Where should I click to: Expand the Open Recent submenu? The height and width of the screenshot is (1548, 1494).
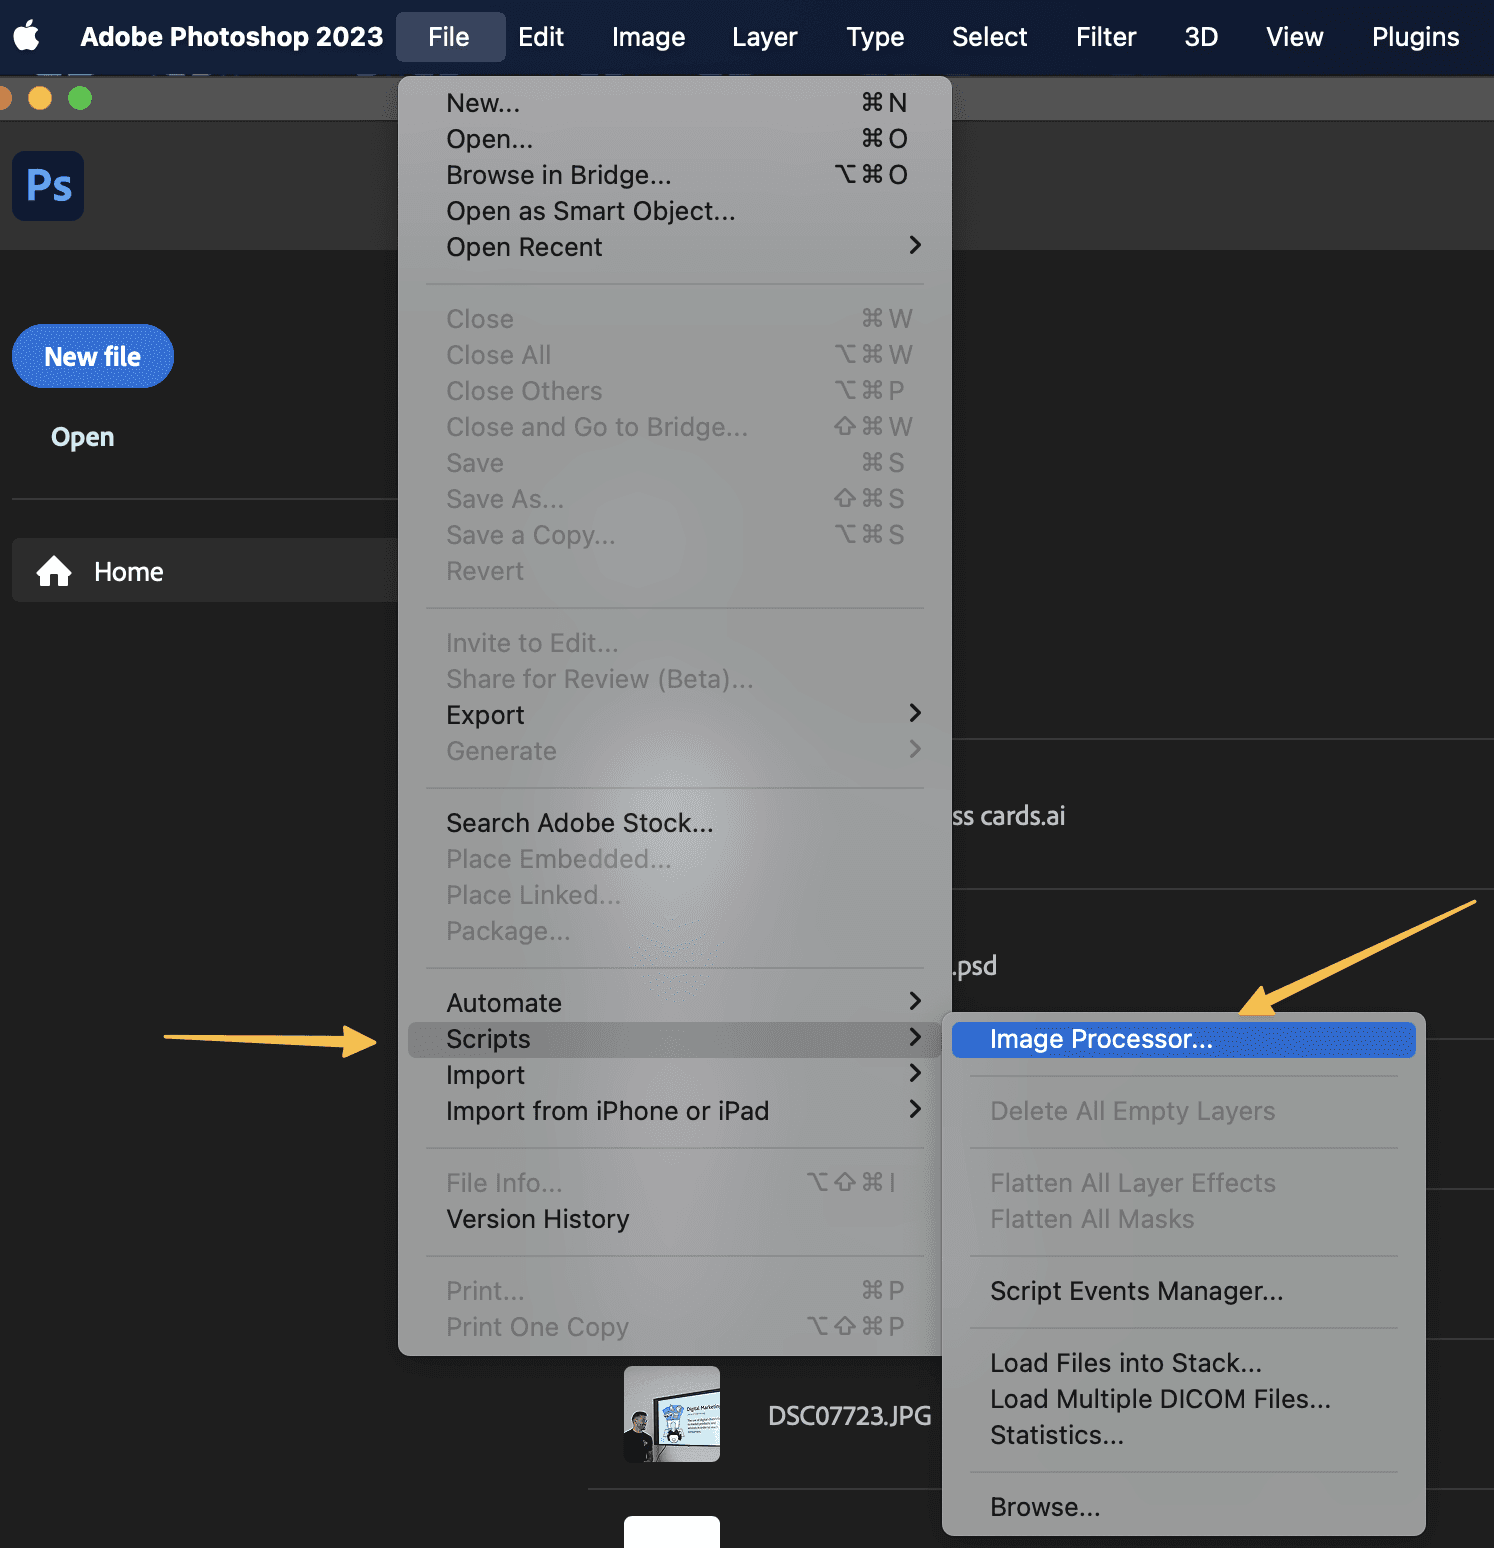[524, 247]
